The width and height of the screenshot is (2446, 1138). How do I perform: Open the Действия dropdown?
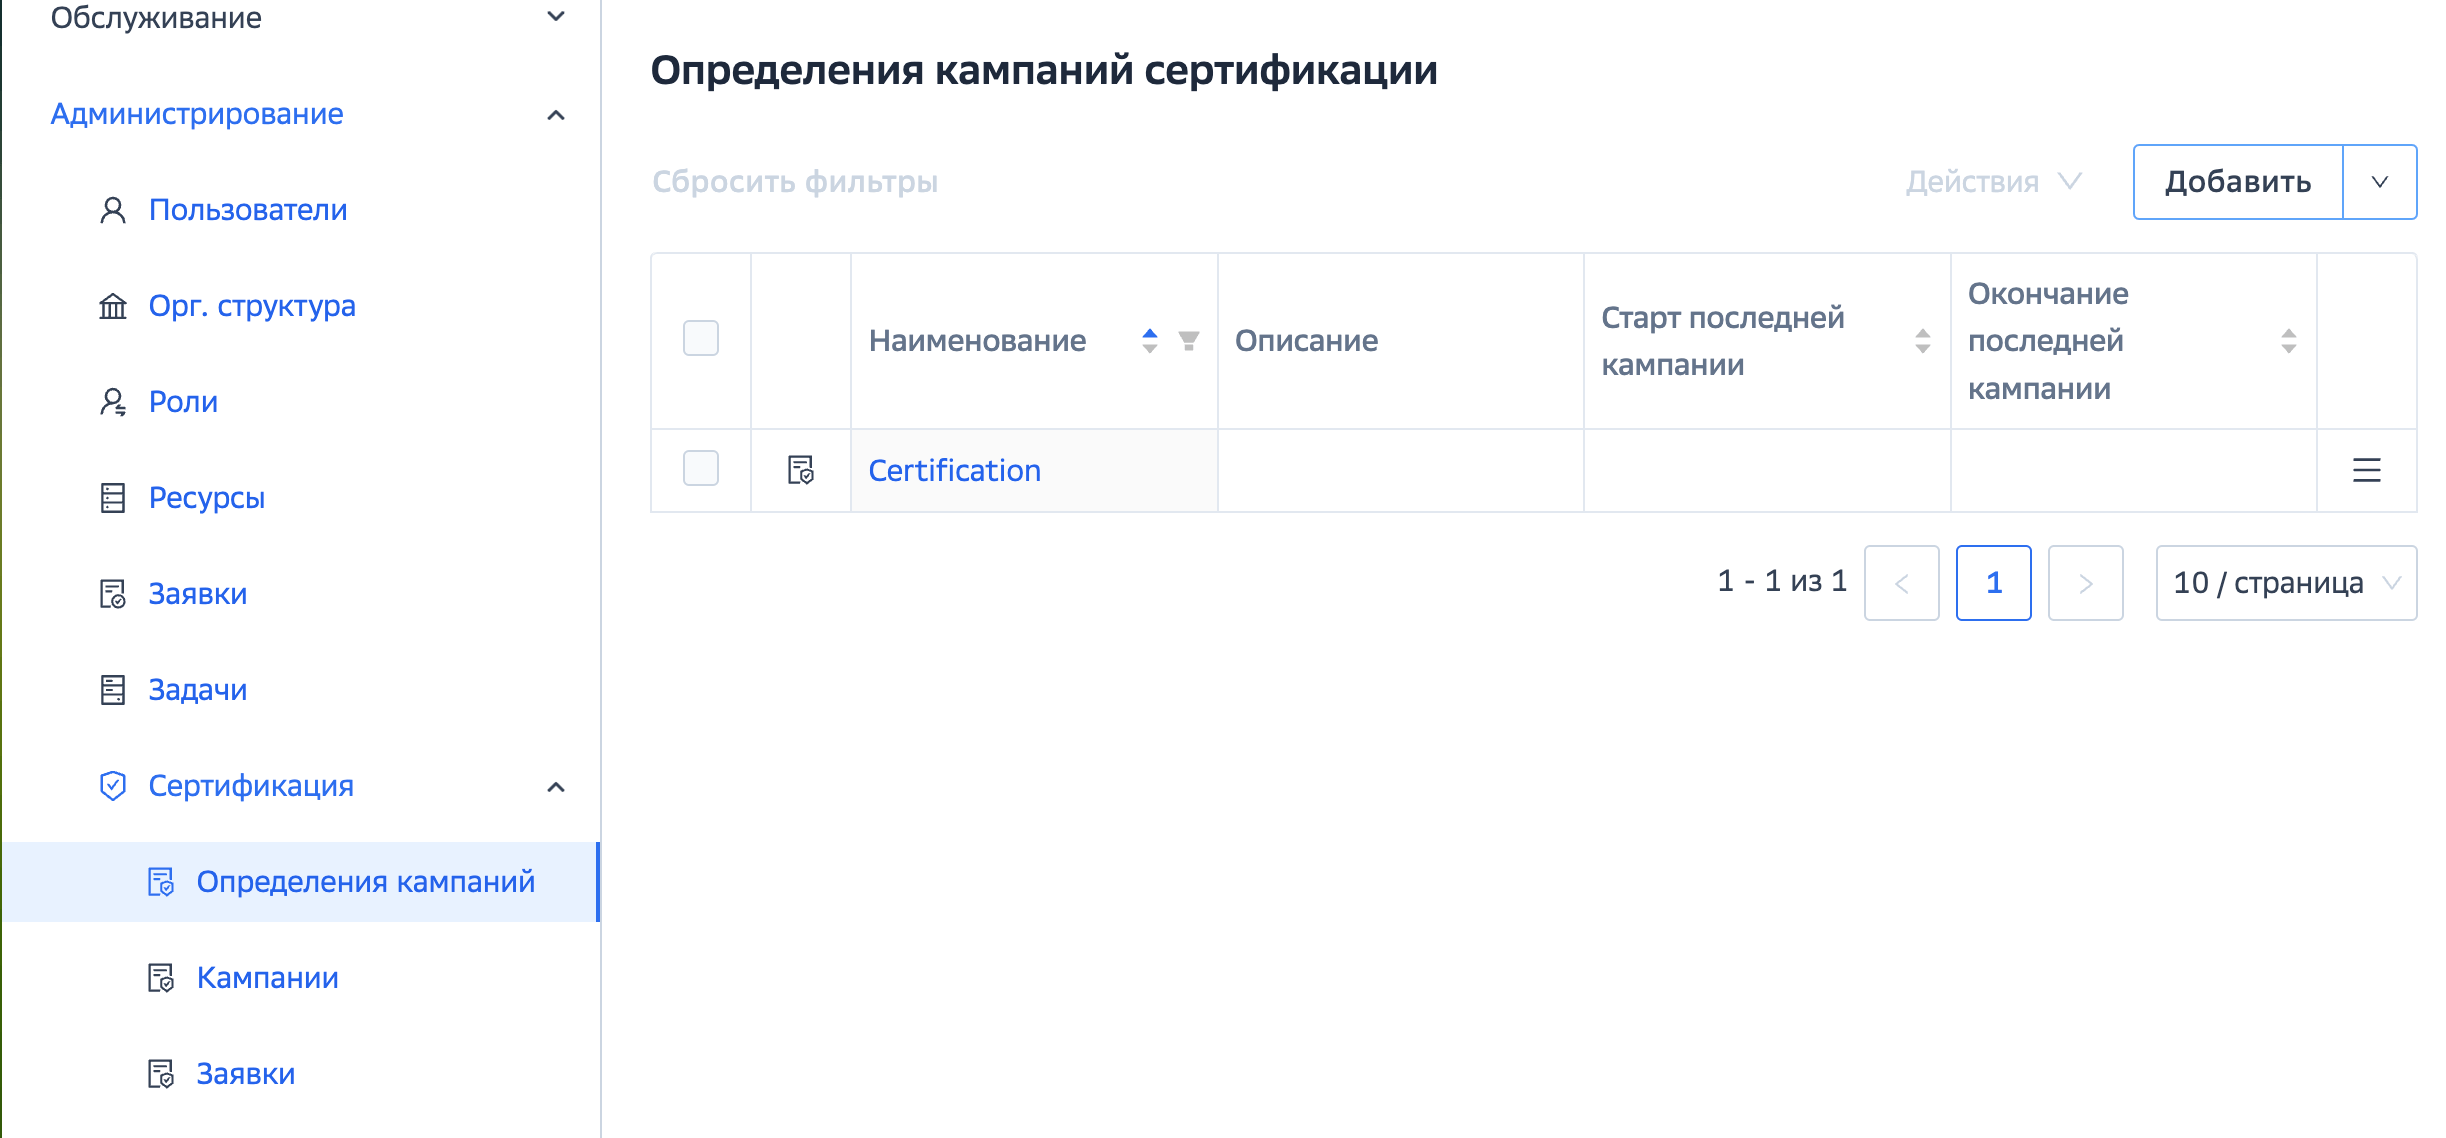(1993, 182)
